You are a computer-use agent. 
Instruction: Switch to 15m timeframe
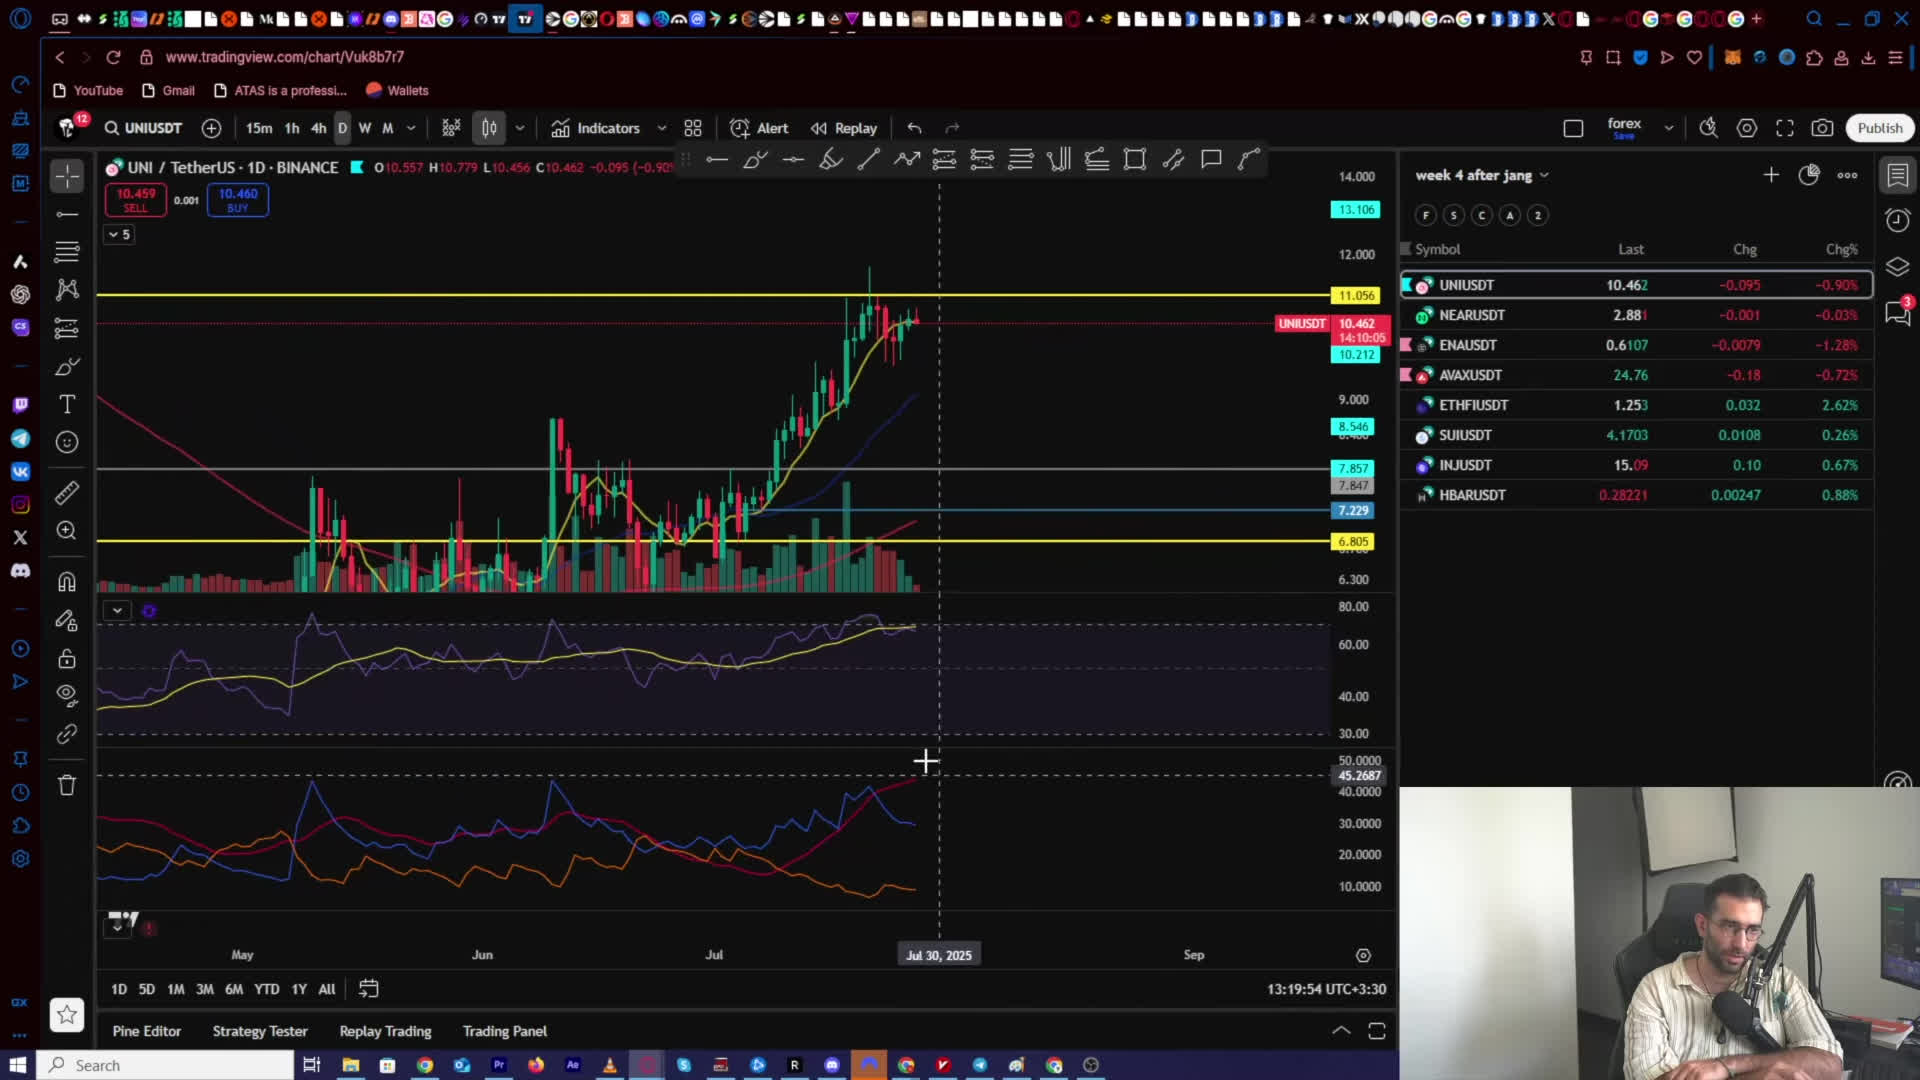click(x=259, y=128)
